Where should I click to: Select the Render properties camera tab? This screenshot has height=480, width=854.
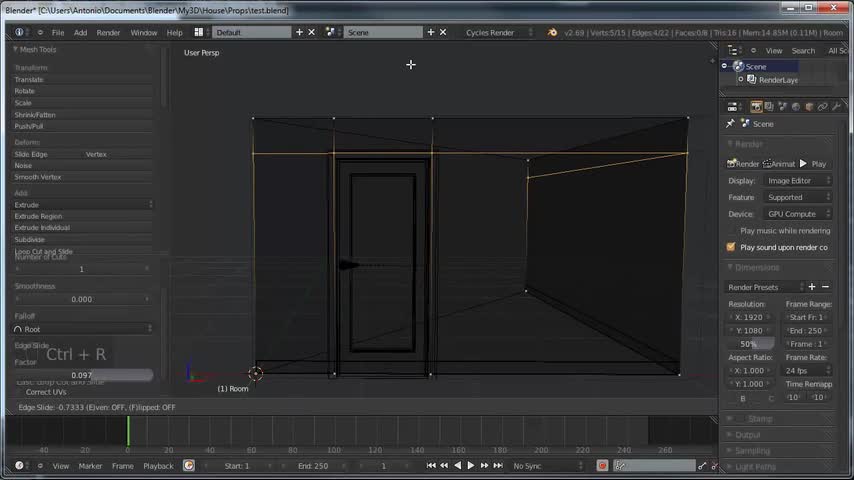point(755,107)
